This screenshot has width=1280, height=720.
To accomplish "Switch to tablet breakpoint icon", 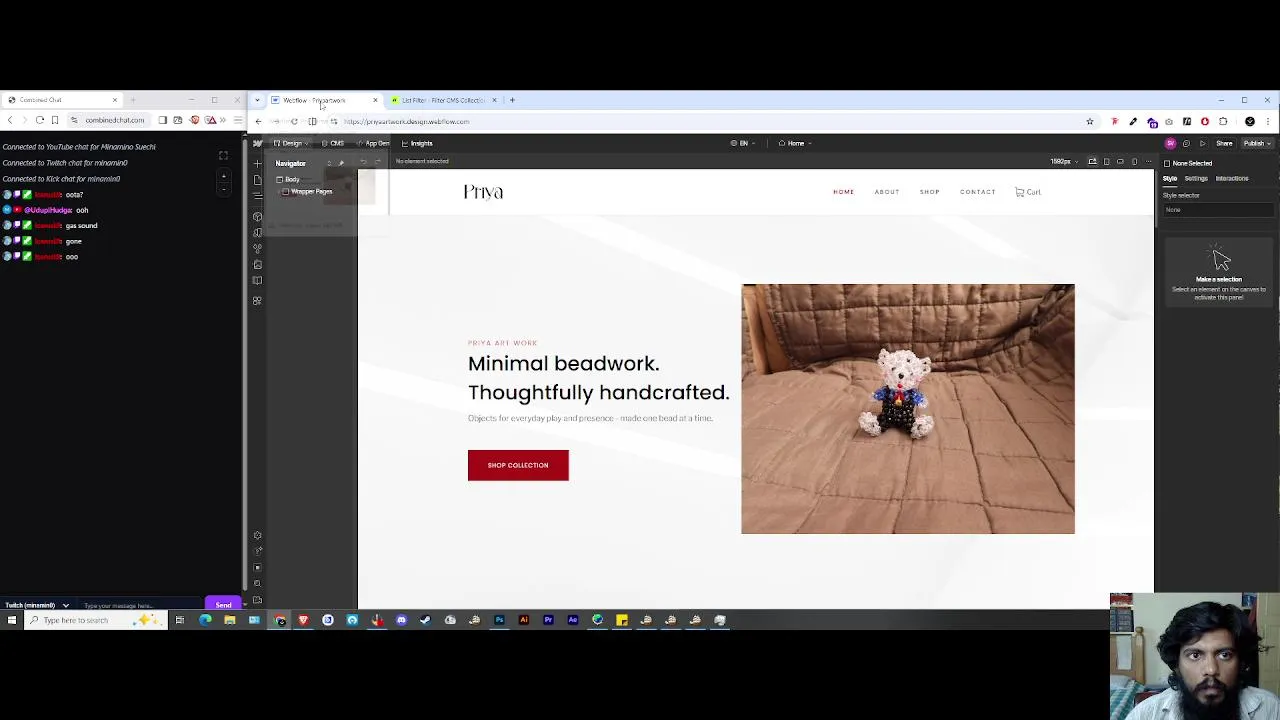I will coord(1106,162).
